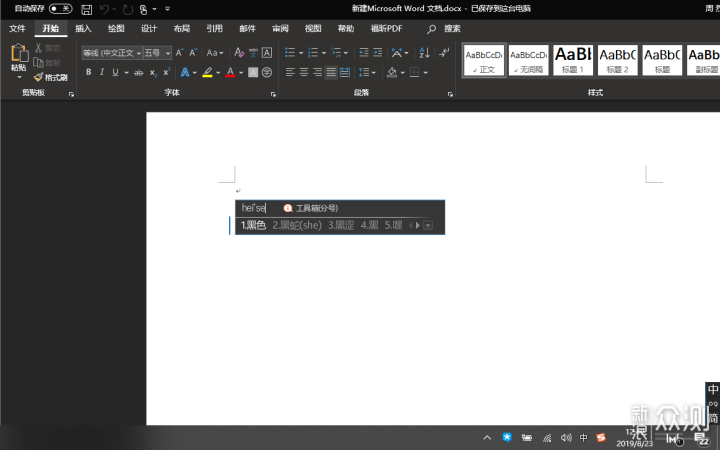Apply strikethrough formatting
Screen dimensions: 720x450
(x=139, y=73)
